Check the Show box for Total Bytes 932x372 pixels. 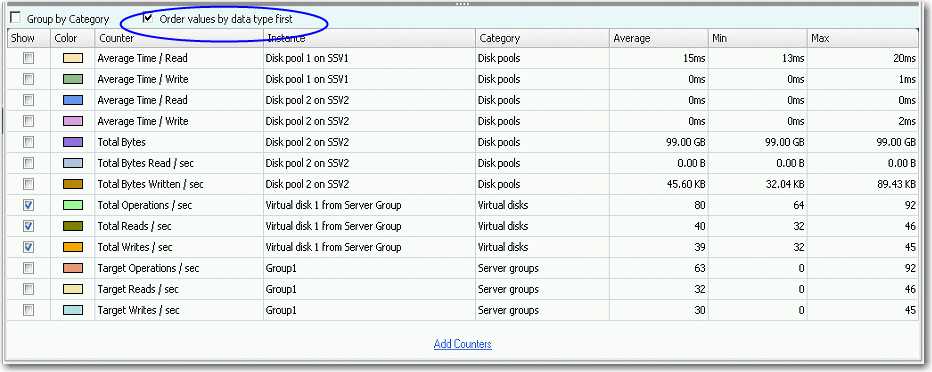[x=28, y=142]
